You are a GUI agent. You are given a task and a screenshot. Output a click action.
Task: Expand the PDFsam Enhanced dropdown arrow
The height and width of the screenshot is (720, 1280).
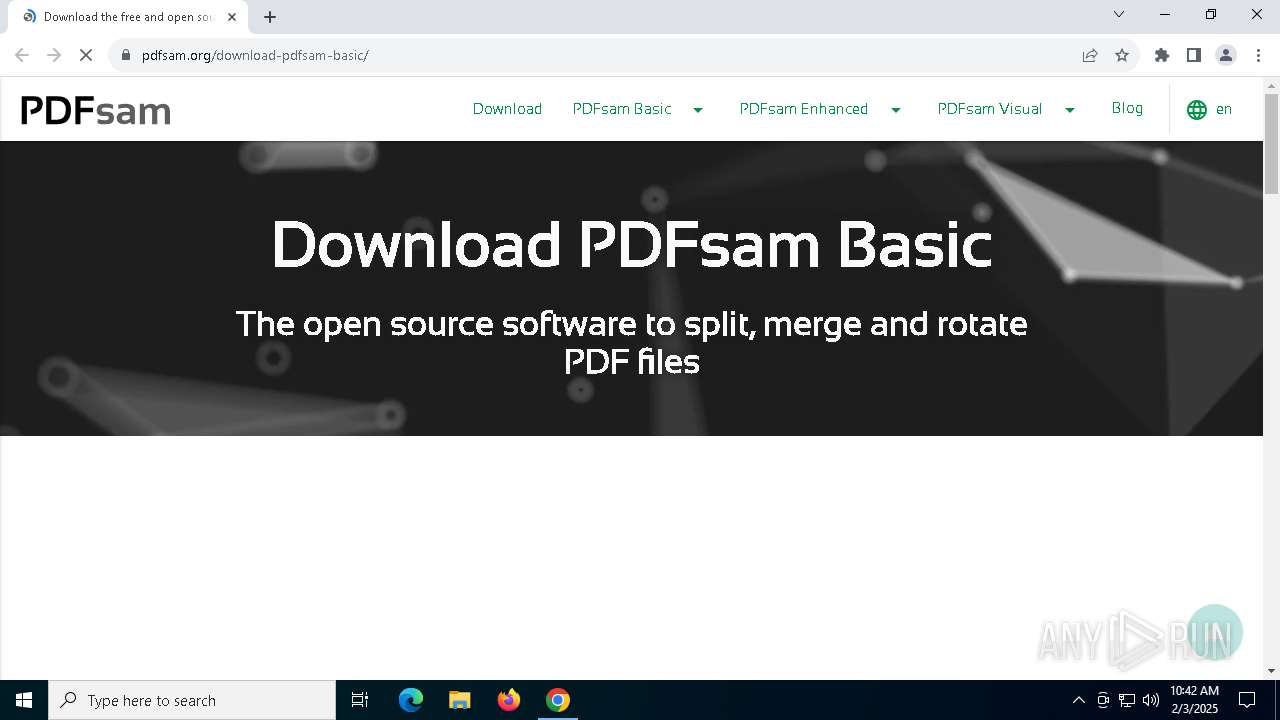896,110
